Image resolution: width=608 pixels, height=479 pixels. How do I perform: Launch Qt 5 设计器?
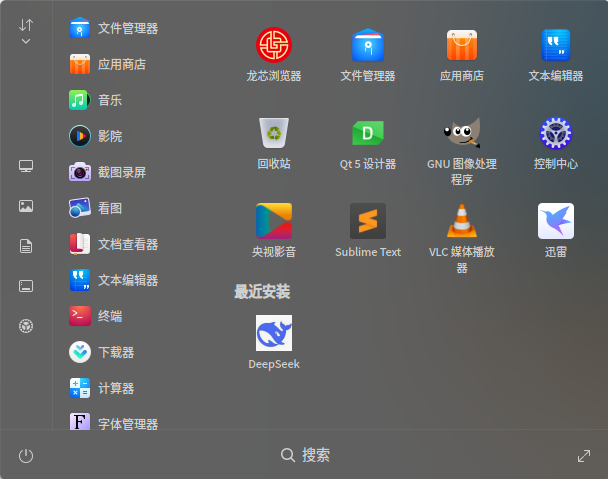coord(368,143)
